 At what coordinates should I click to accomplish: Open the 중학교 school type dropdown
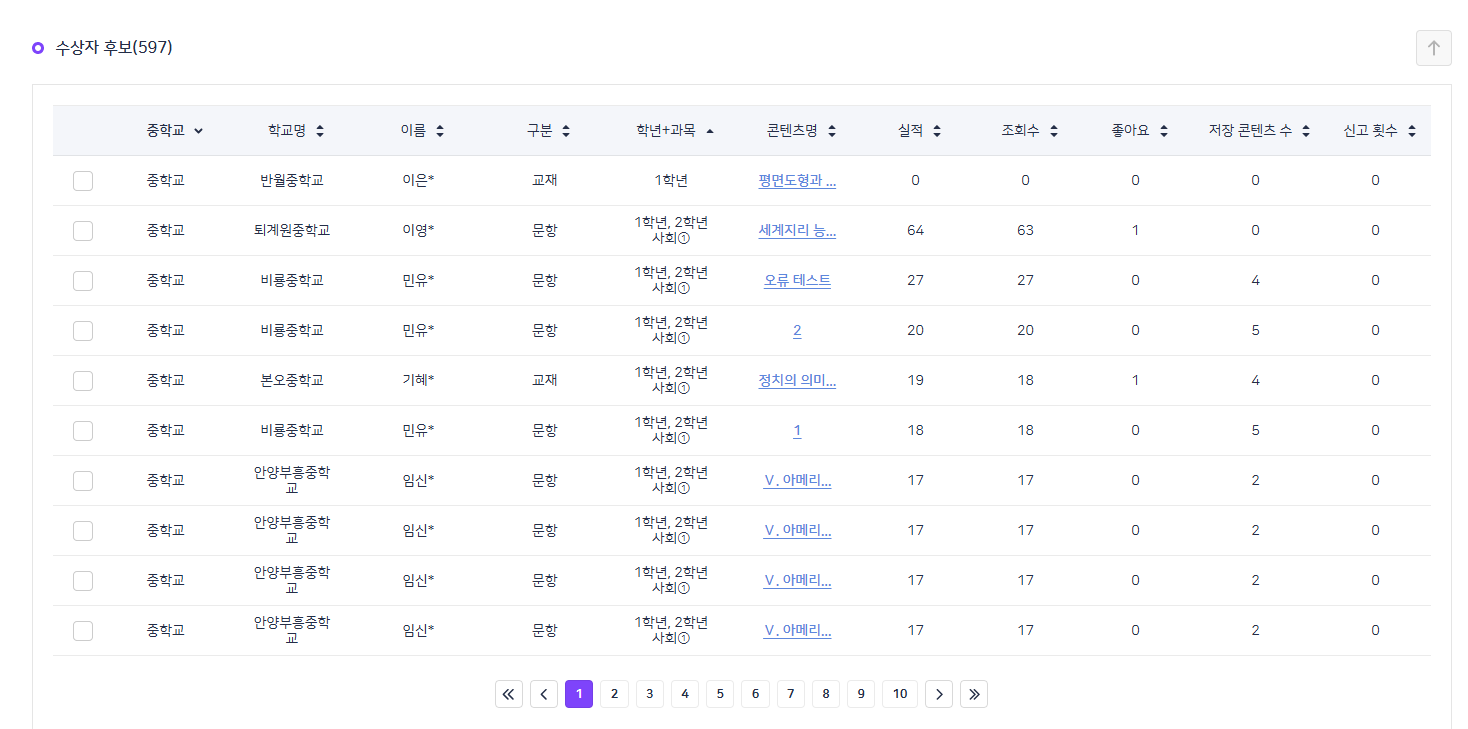175,131
